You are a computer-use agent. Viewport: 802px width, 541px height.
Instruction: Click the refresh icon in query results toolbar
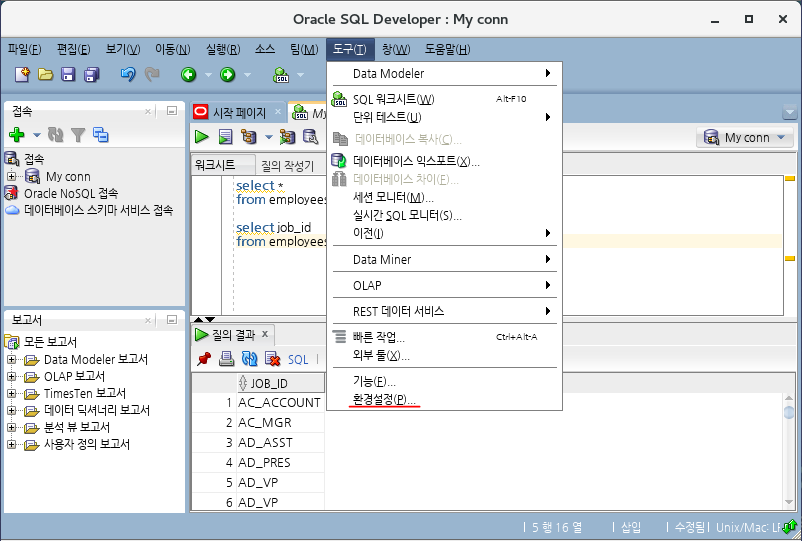tap(250, 359)
